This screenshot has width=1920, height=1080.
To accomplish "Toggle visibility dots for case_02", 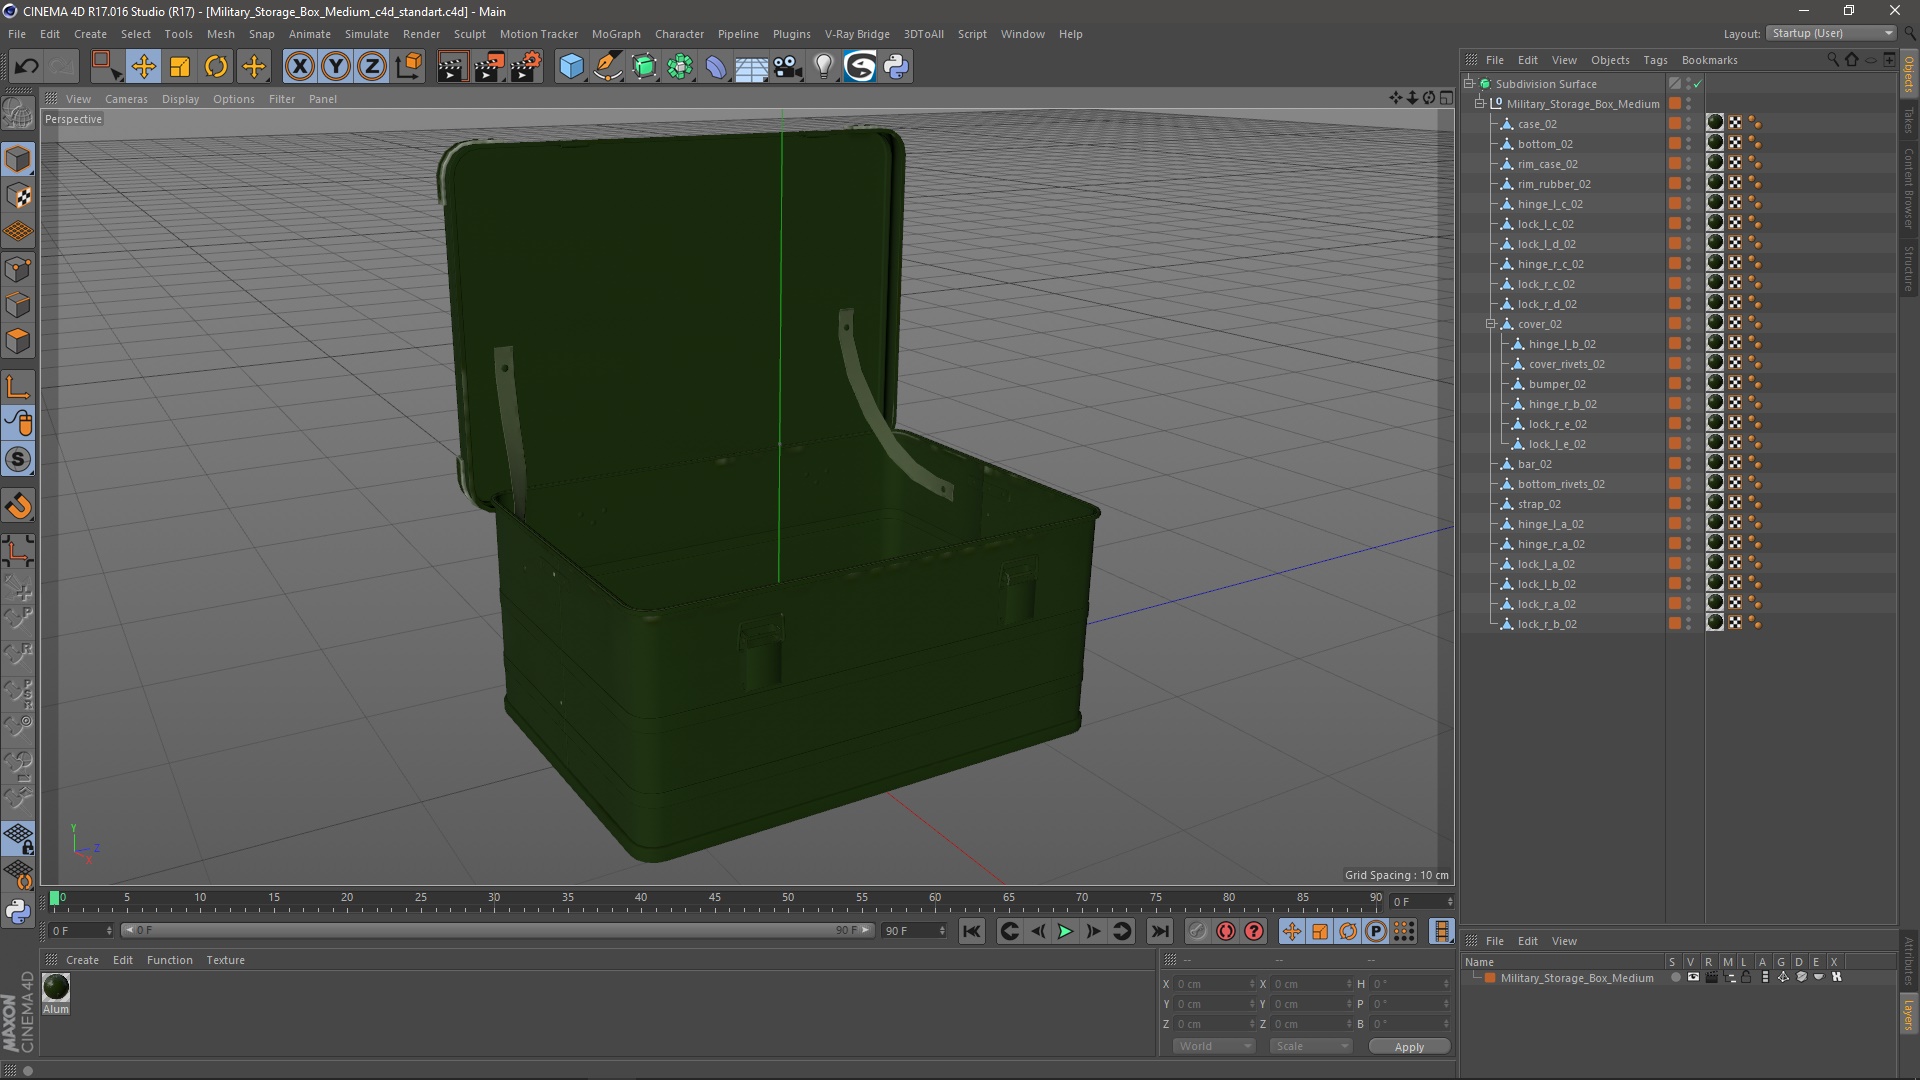I will [1689, 124].
